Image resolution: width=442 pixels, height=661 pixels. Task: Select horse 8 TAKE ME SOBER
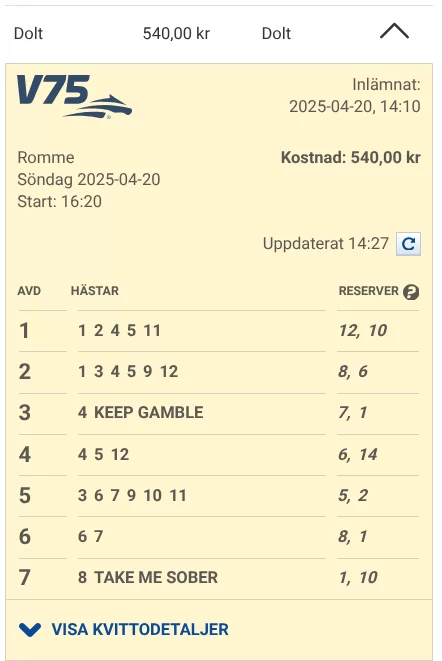148,578
